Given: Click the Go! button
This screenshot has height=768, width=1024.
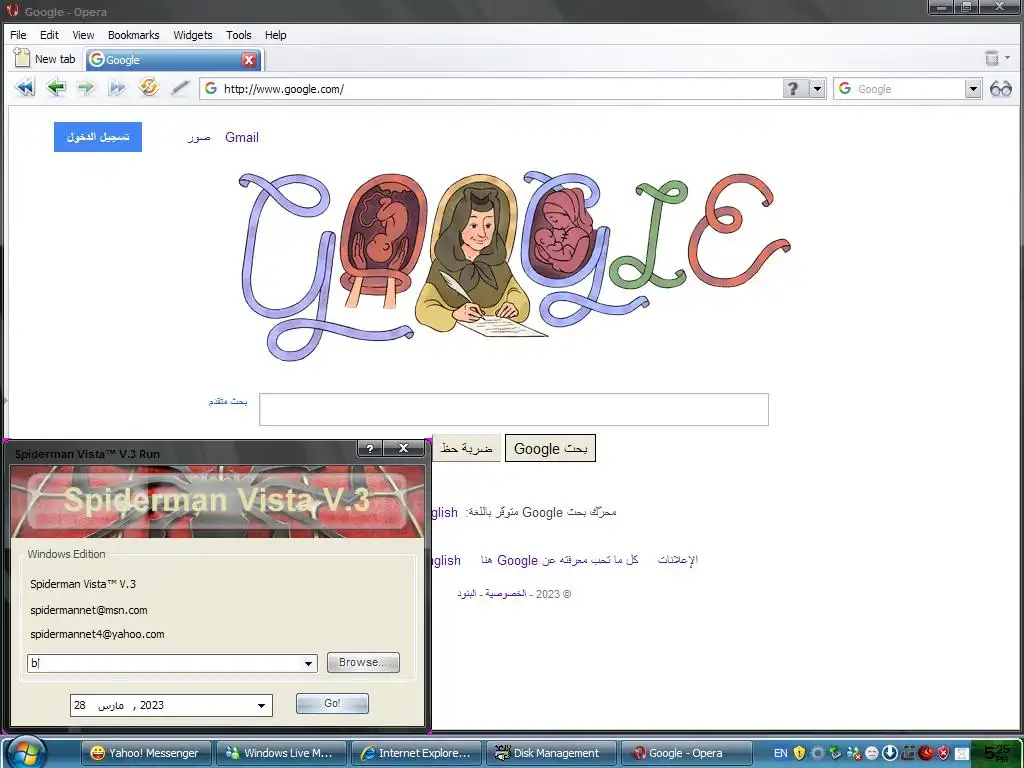Looking at the screenshot, I should (332, 703).
